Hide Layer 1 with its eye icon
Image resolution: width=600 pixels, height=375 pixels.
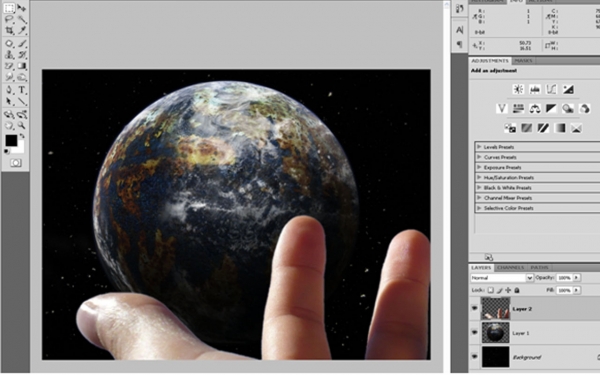[474, 333]
